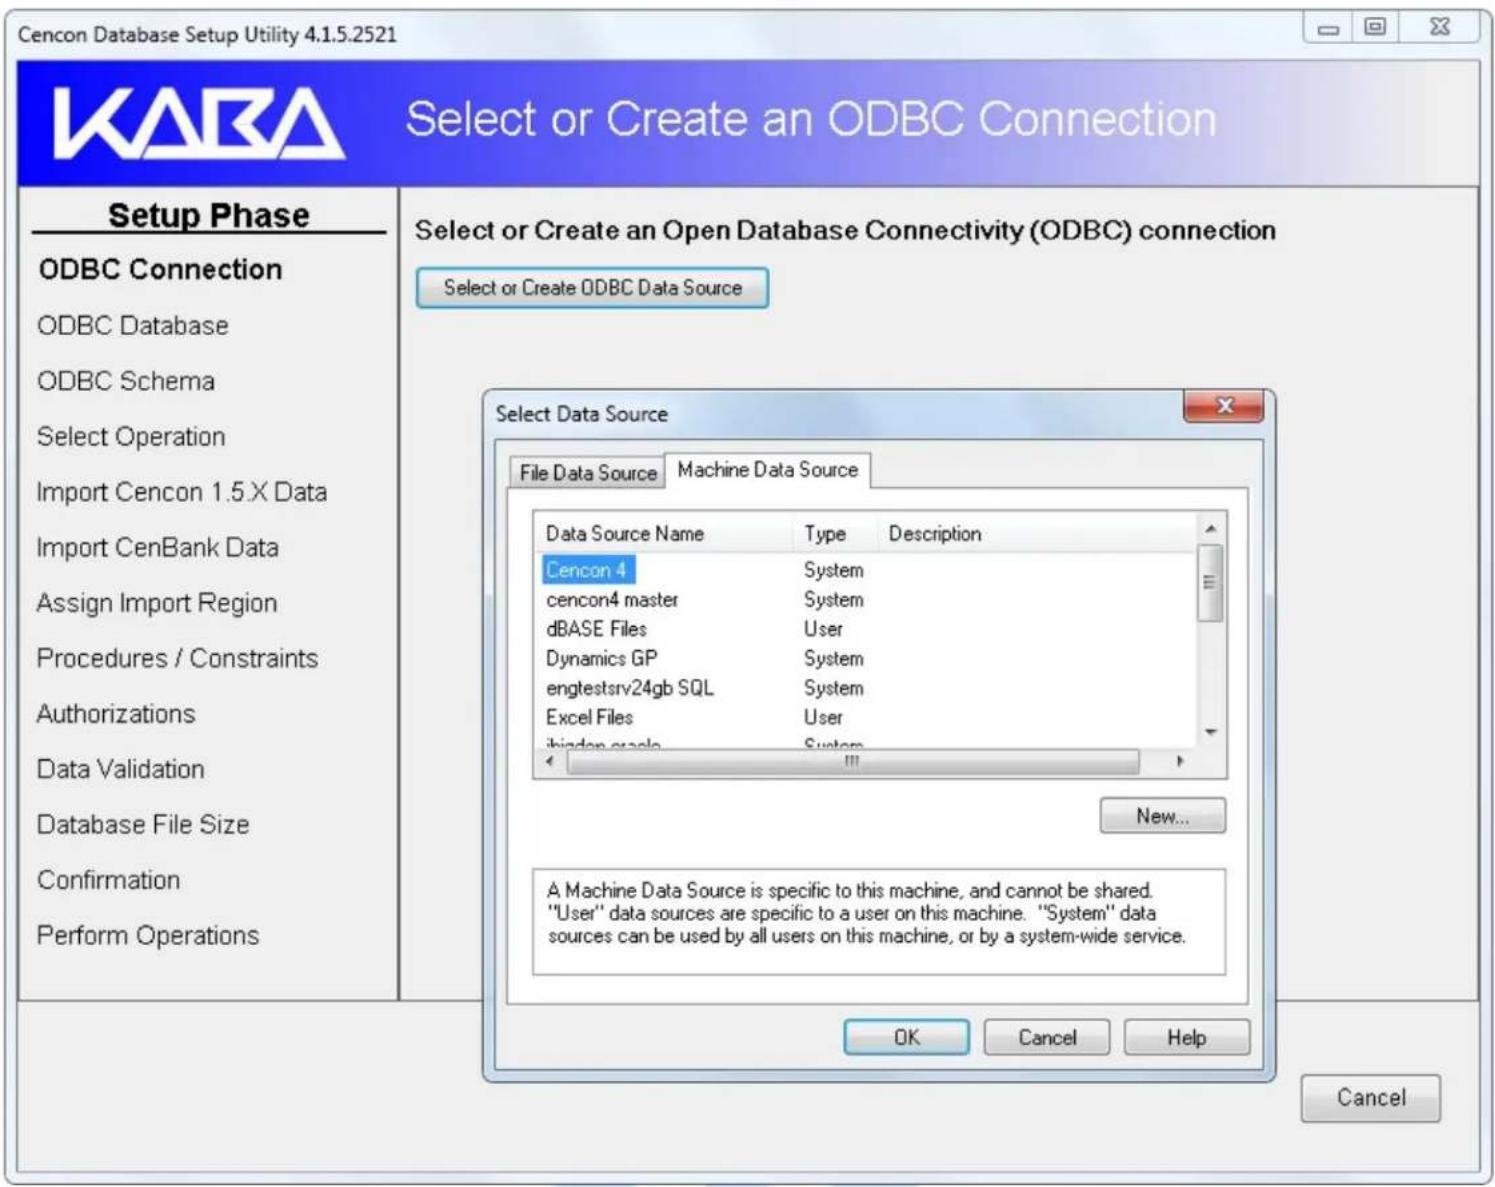
Task: Close the Cencon Database Setup Utility window
Action: (x=1440, y=27)
